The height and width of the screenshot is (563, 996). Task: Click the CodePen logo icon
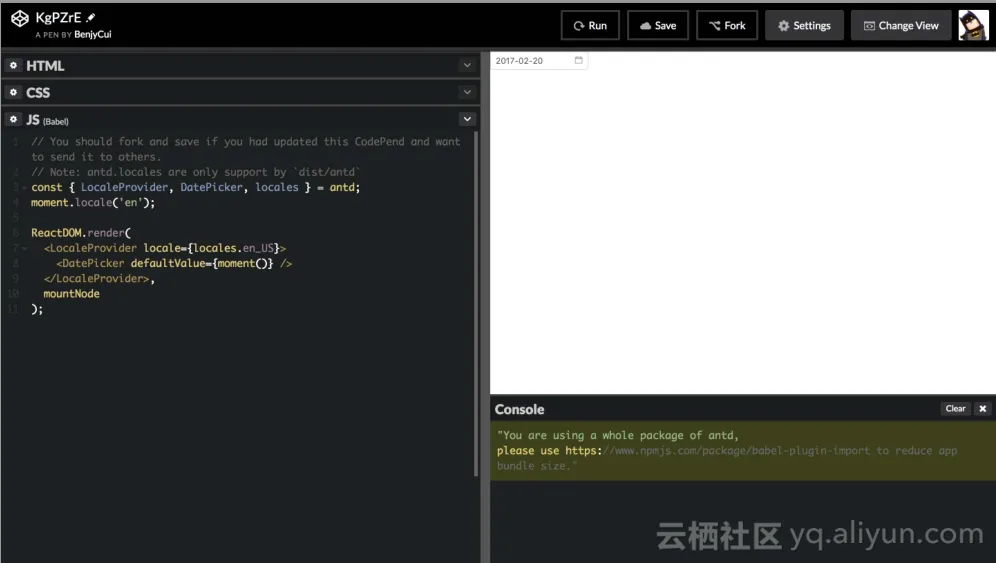point(20,19)
